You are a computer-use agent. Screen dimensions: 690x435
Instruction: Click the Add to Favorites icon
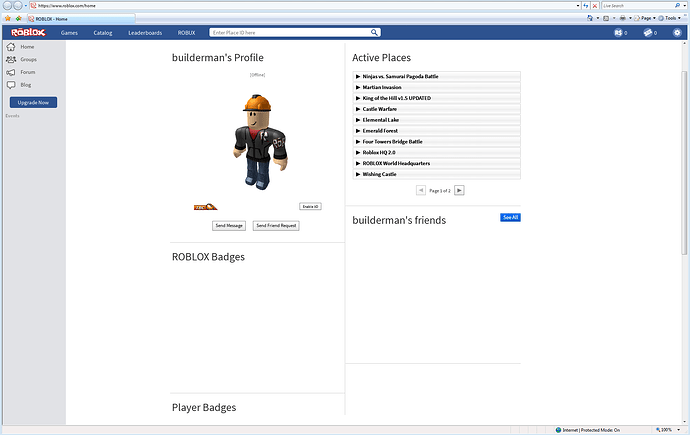point(18,18)
